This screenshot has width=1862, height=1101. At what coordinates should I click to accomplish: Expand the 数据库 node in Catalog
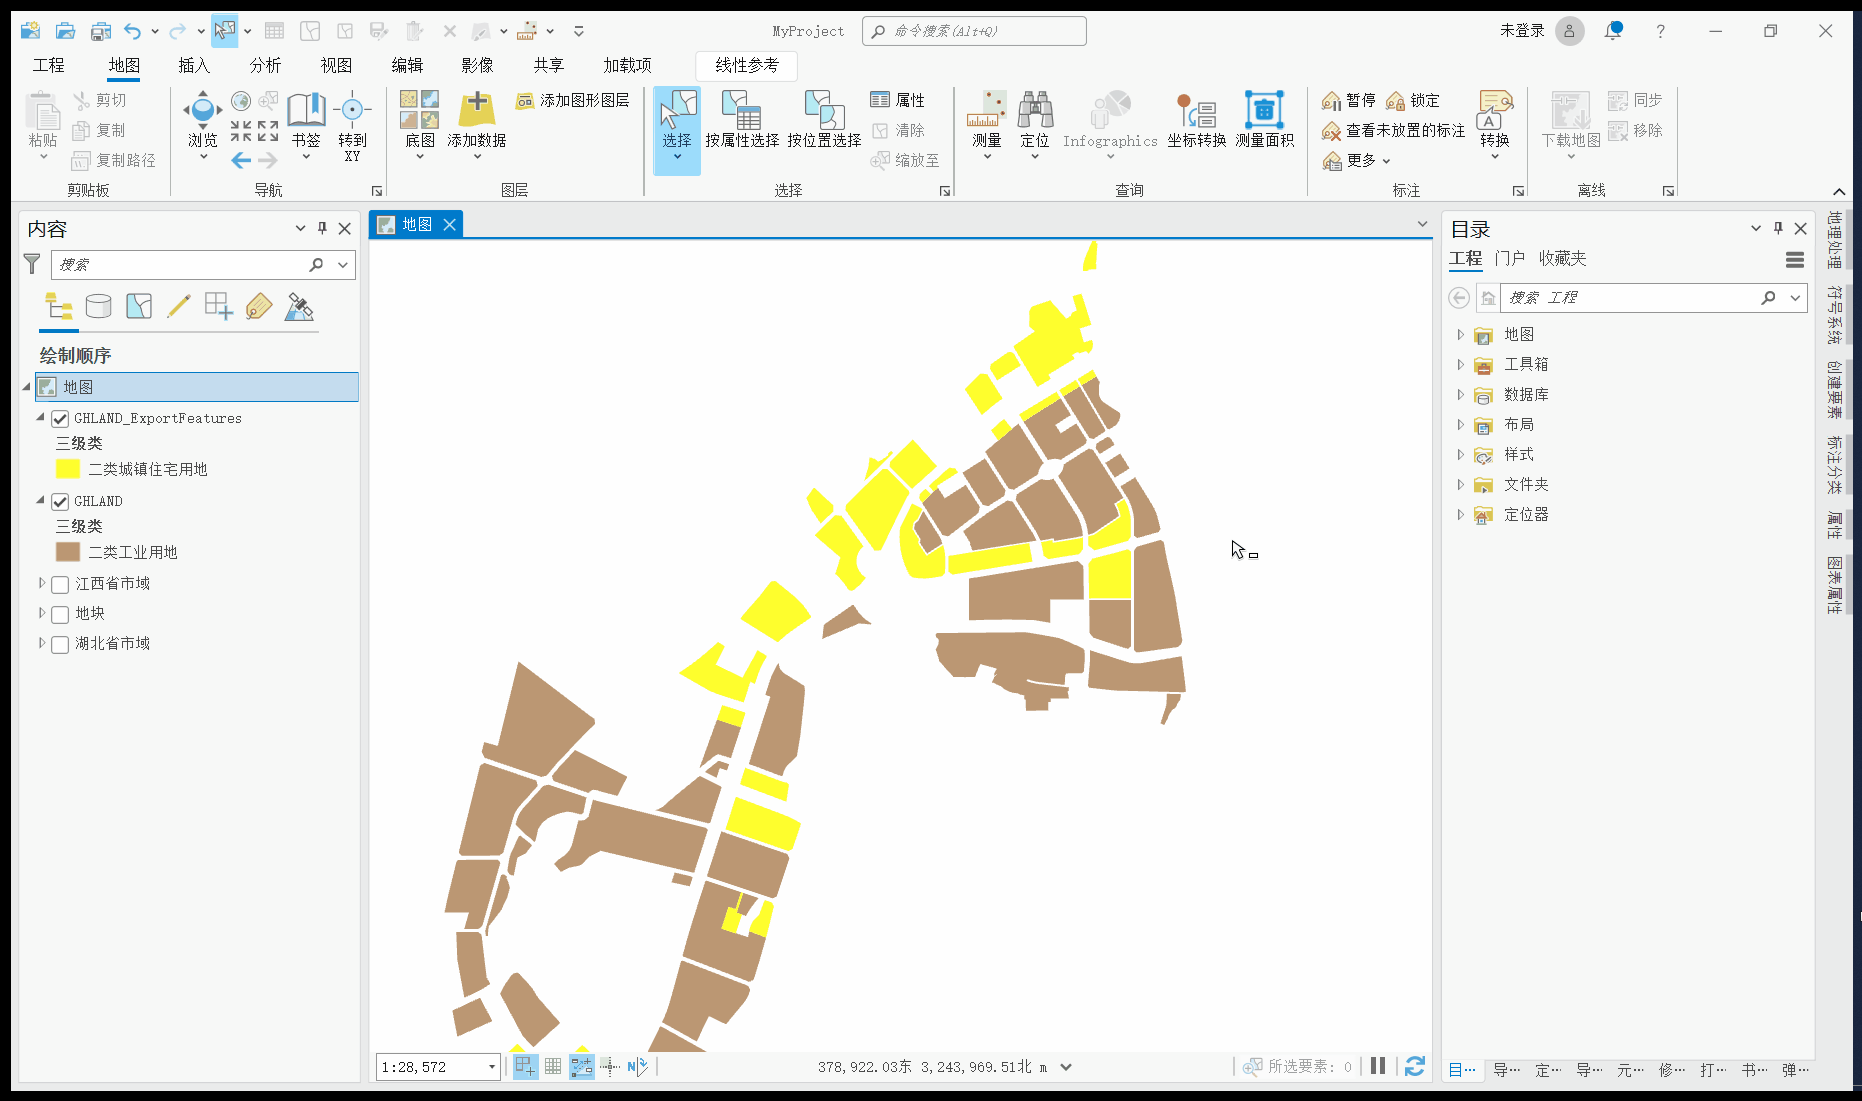[1460, 395]
